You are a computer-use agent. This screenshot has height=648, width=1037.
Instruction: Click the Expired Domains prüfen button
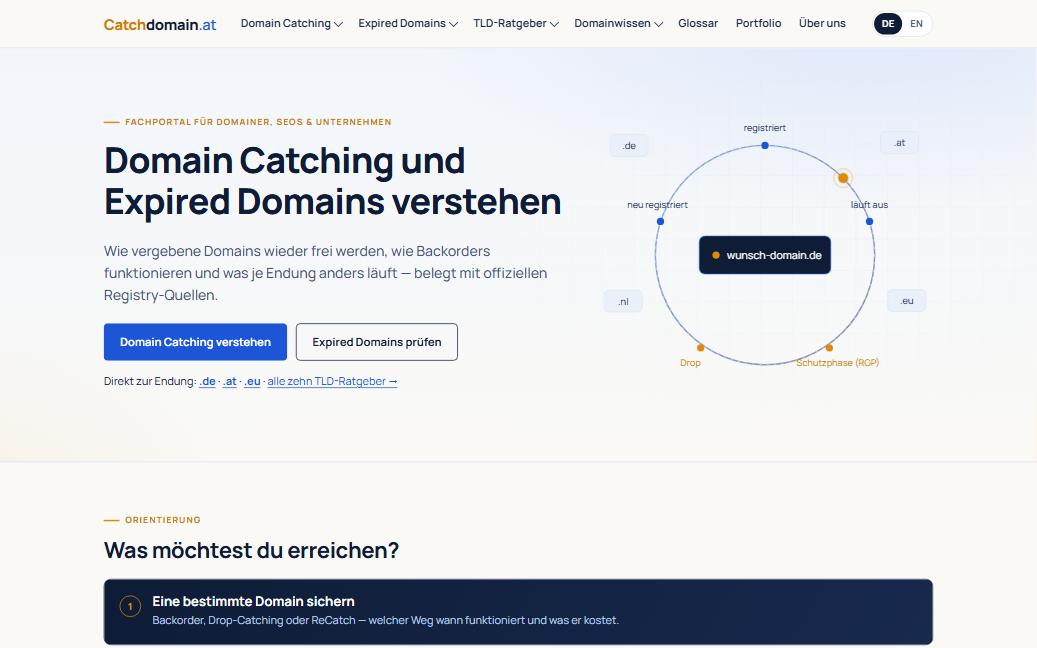point(376,342)
